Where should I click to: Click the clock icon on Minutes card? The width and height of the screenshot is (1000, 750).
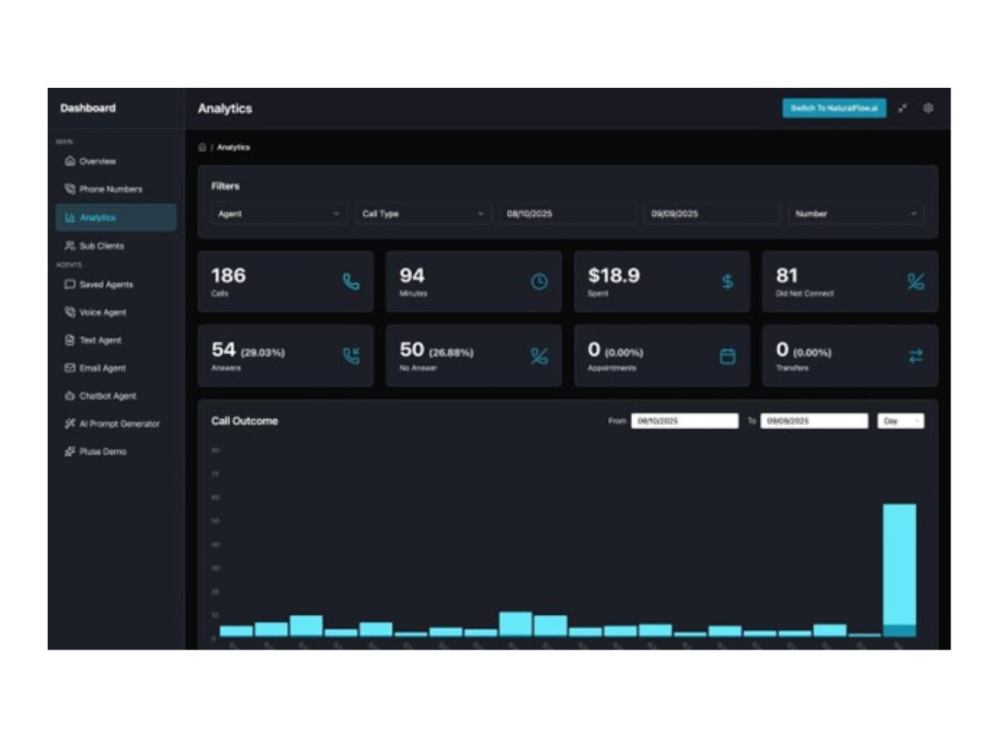pos(539,282)
